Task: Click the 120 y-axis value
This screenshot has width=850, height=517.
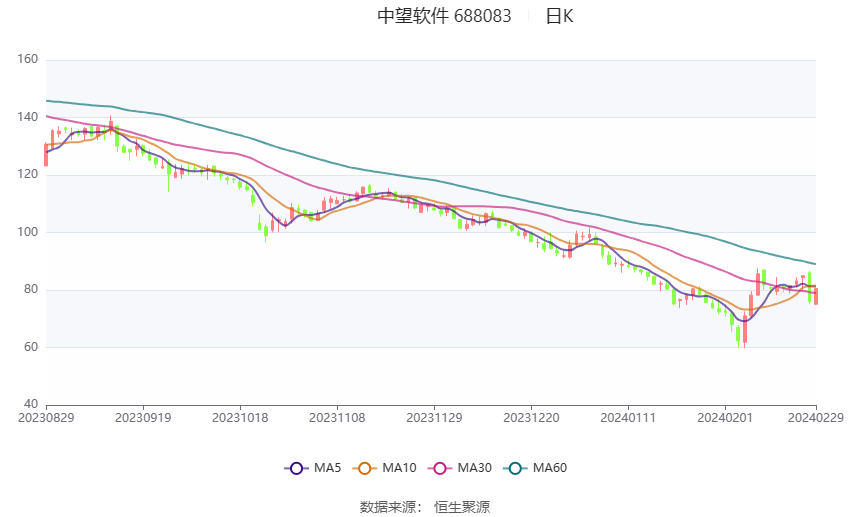Action: 28,175
